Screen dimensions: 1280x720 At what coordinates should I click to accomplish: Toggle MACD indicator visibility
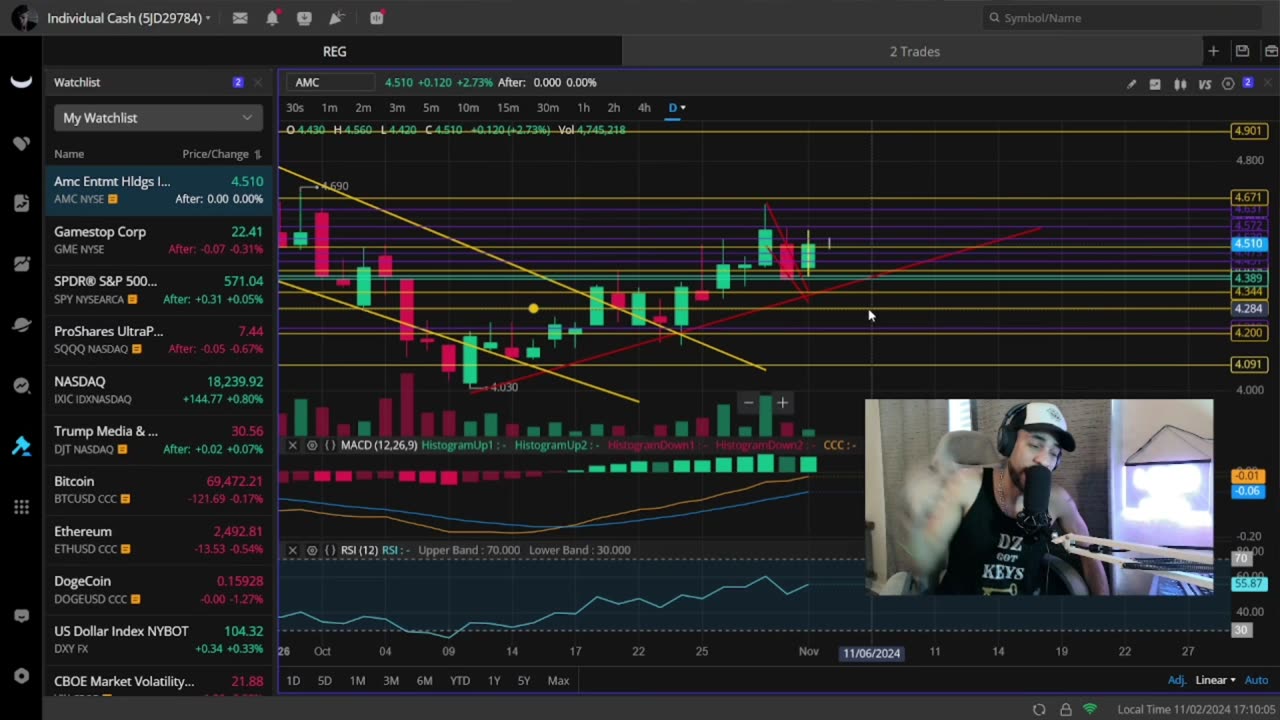point(312,445)
